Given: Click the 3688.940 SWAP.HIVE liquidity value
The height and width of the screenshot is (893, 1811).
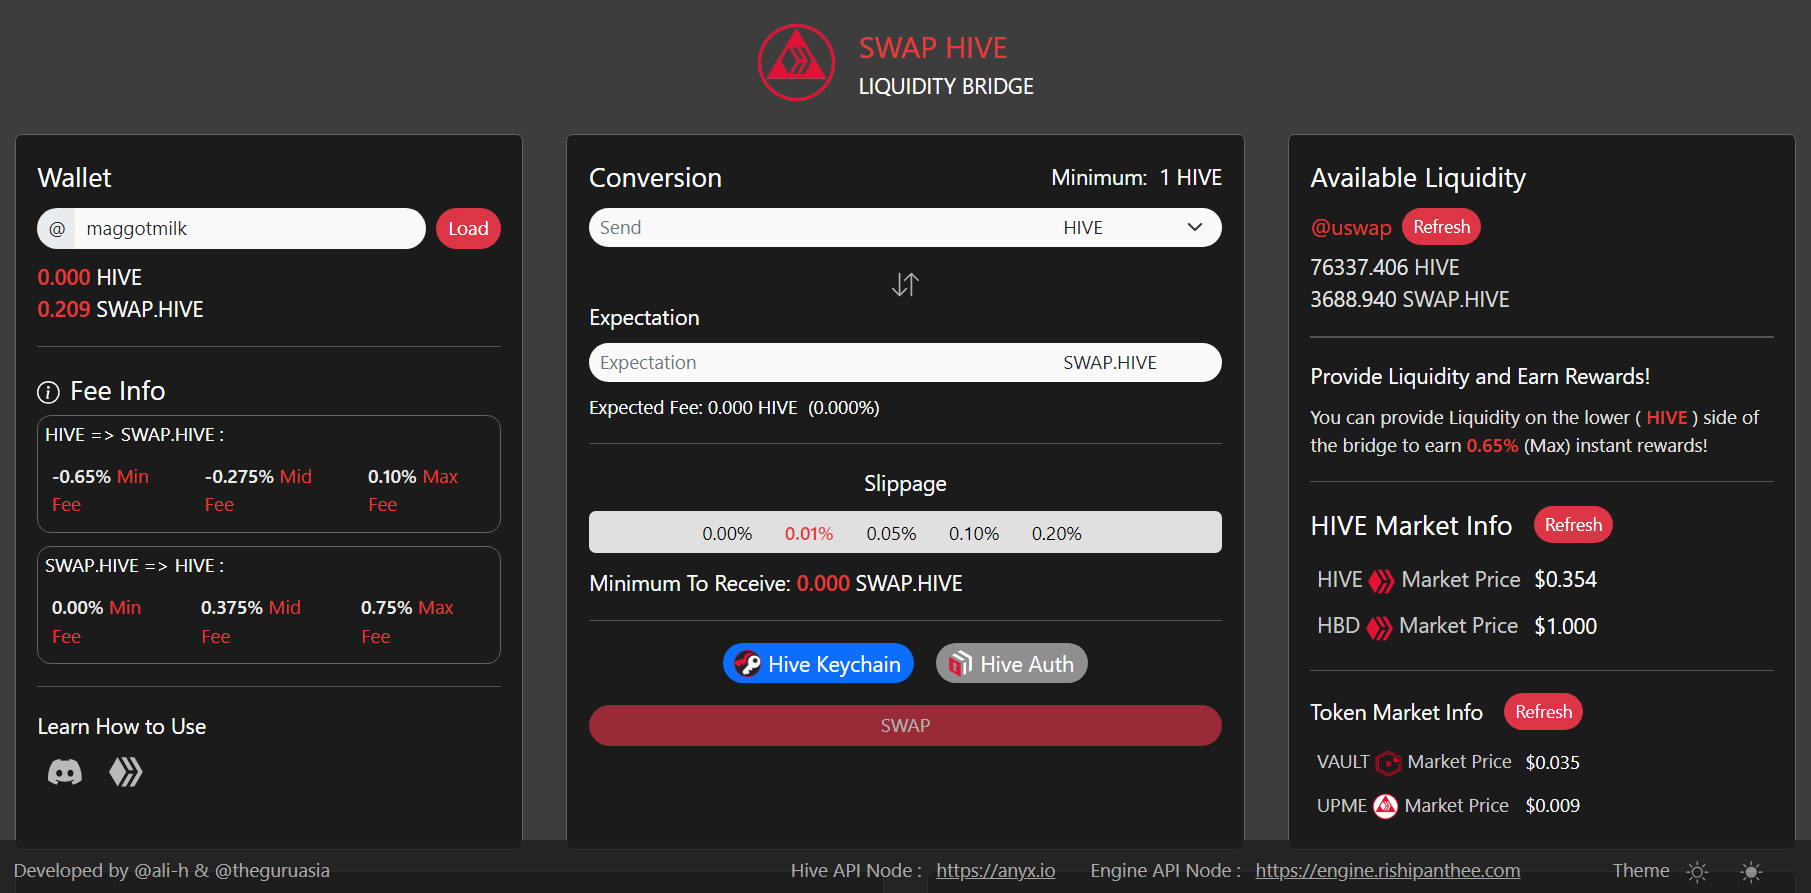Looking at the screenshot, I should 1410,300.
